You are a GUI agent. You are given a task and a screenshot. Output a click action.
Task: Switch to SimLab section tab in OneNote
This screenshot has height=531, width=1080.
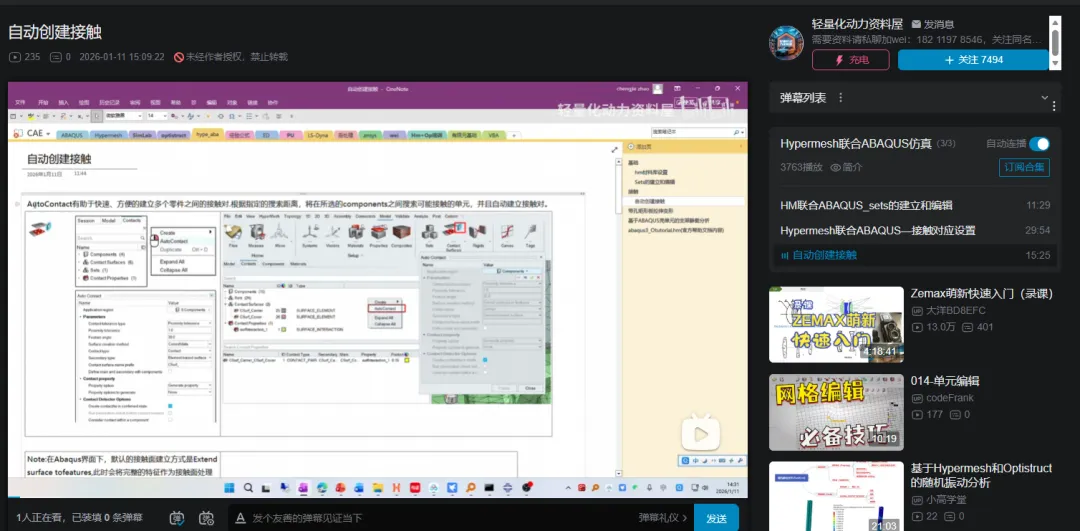[141, 135]
